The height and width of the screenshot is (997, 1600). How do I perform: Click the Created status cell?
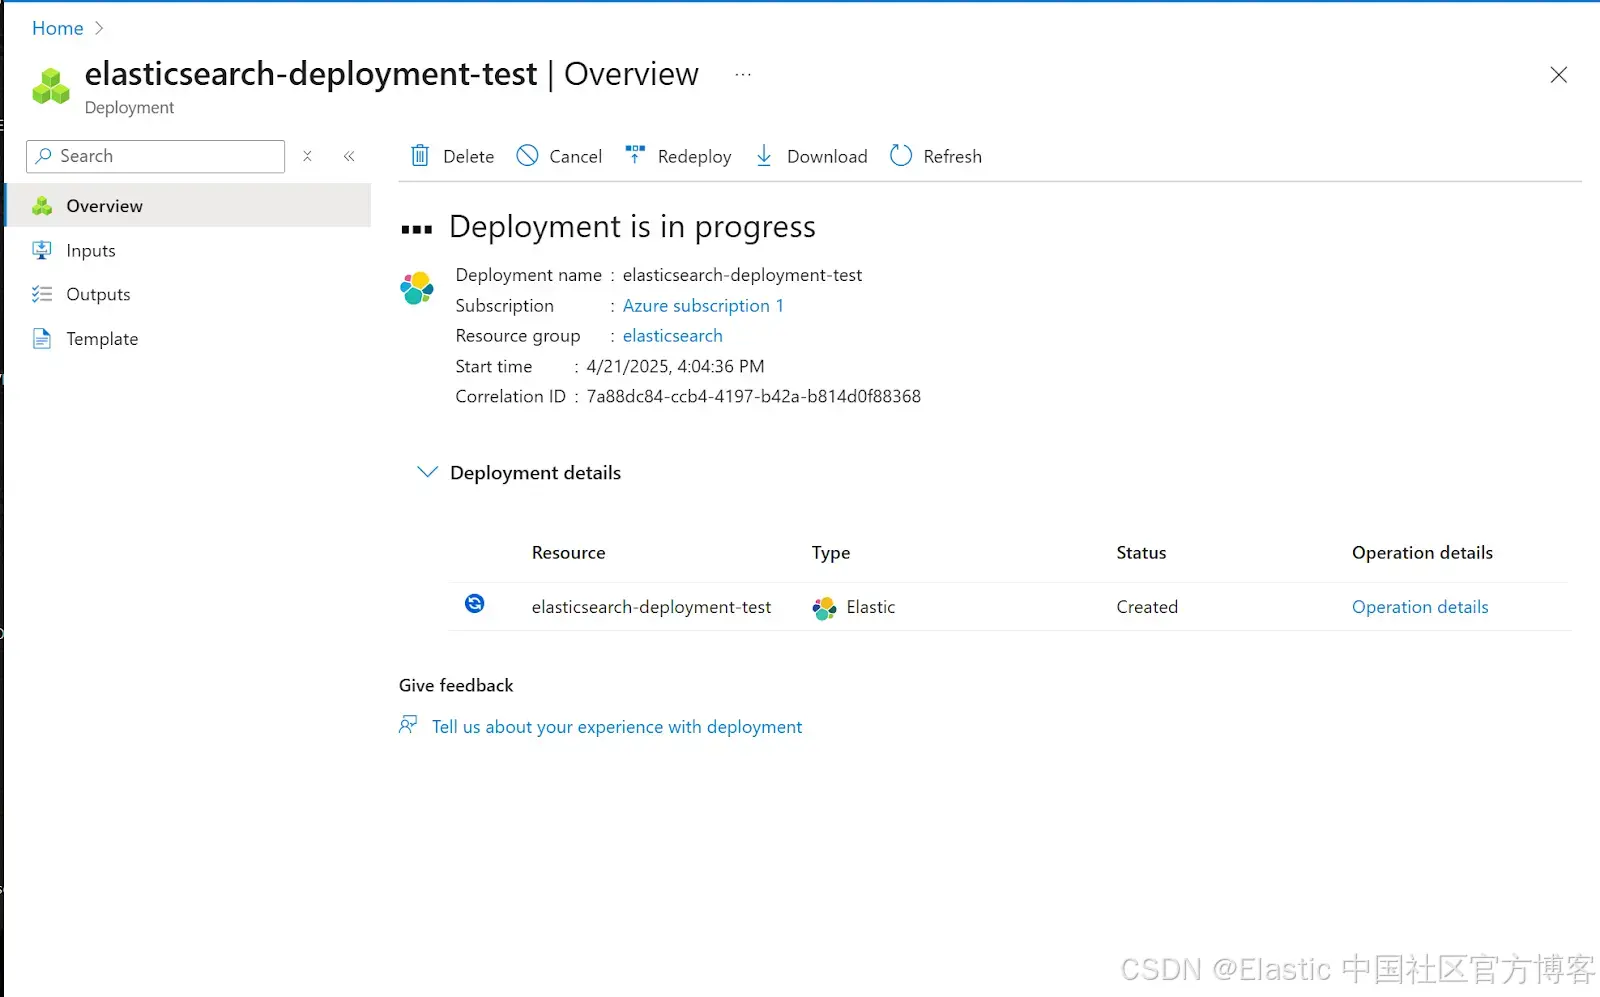click(x=1147, y=607)
